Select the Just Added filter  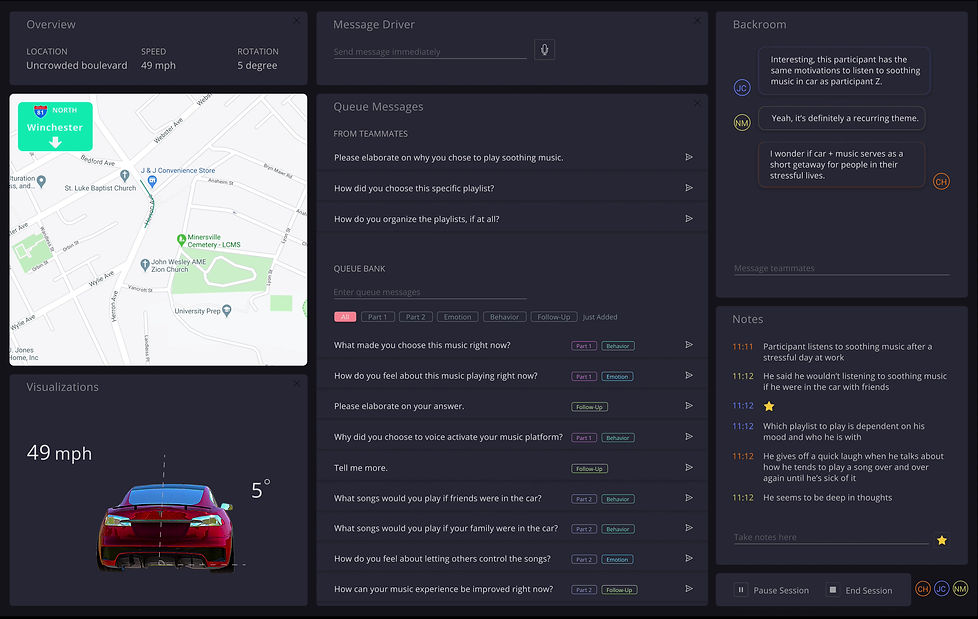pos(600,317)
